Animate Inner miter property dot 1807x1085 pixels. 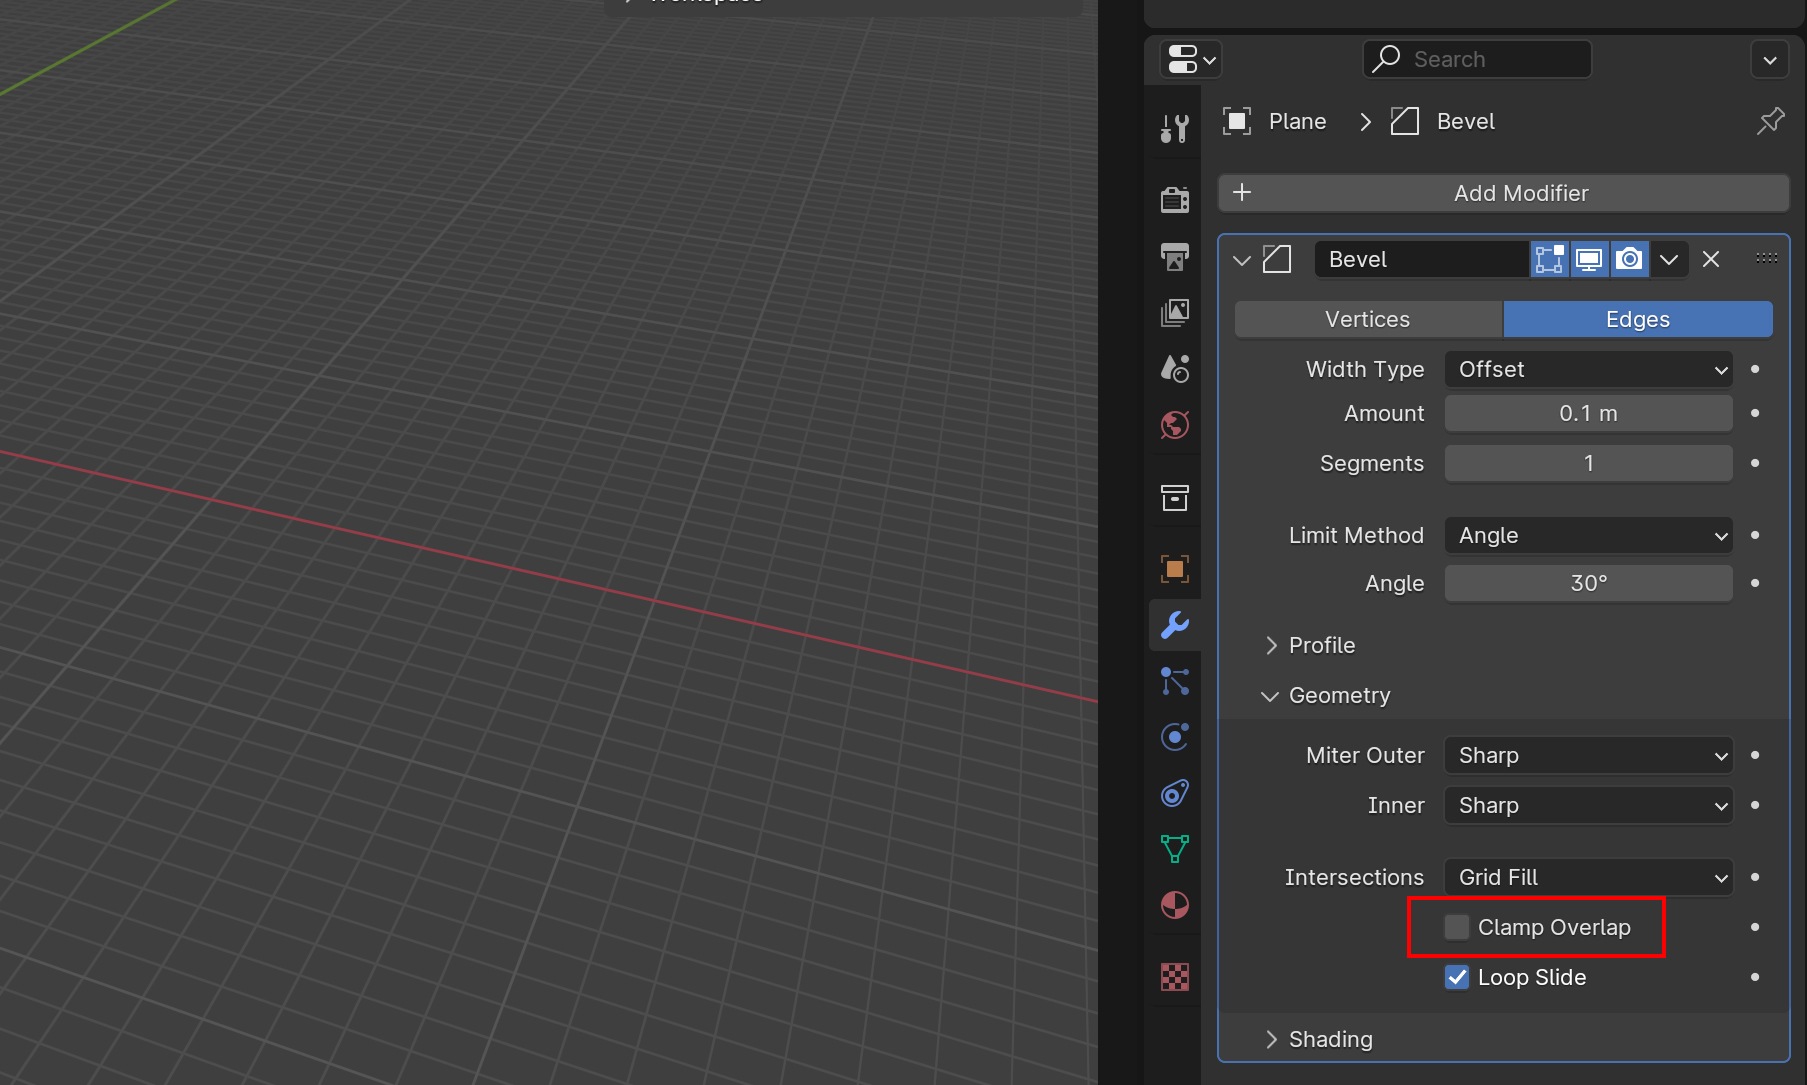tap(1755, 805)
